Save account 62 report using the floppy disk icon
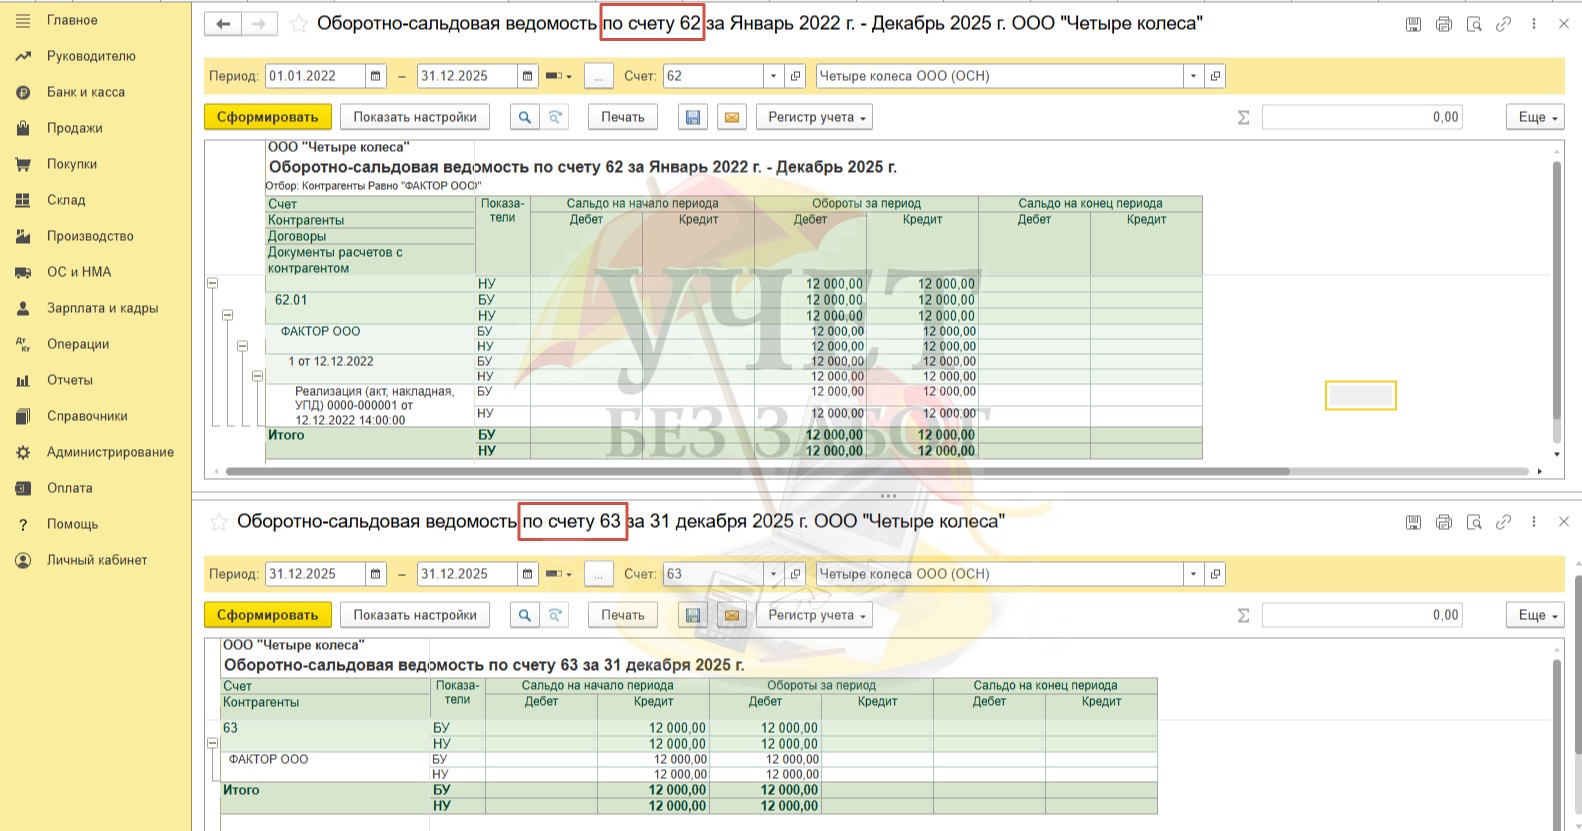This screenshot has height=831, width=1582. tap(692, 117)
